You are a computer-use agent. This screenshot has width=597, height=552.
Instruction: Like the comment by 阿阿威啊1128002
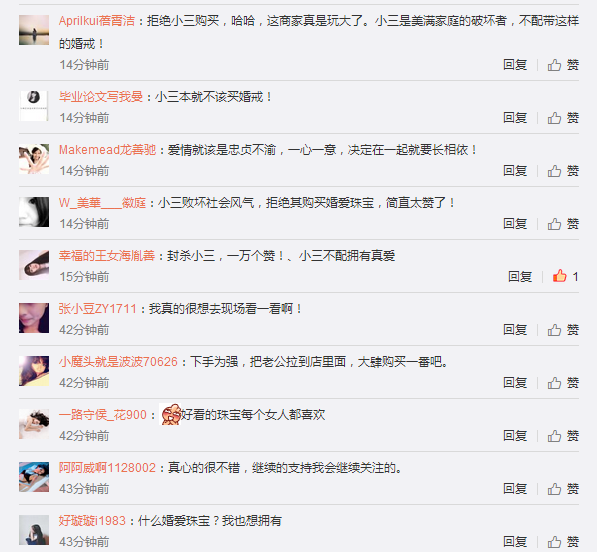pos(563,488)
